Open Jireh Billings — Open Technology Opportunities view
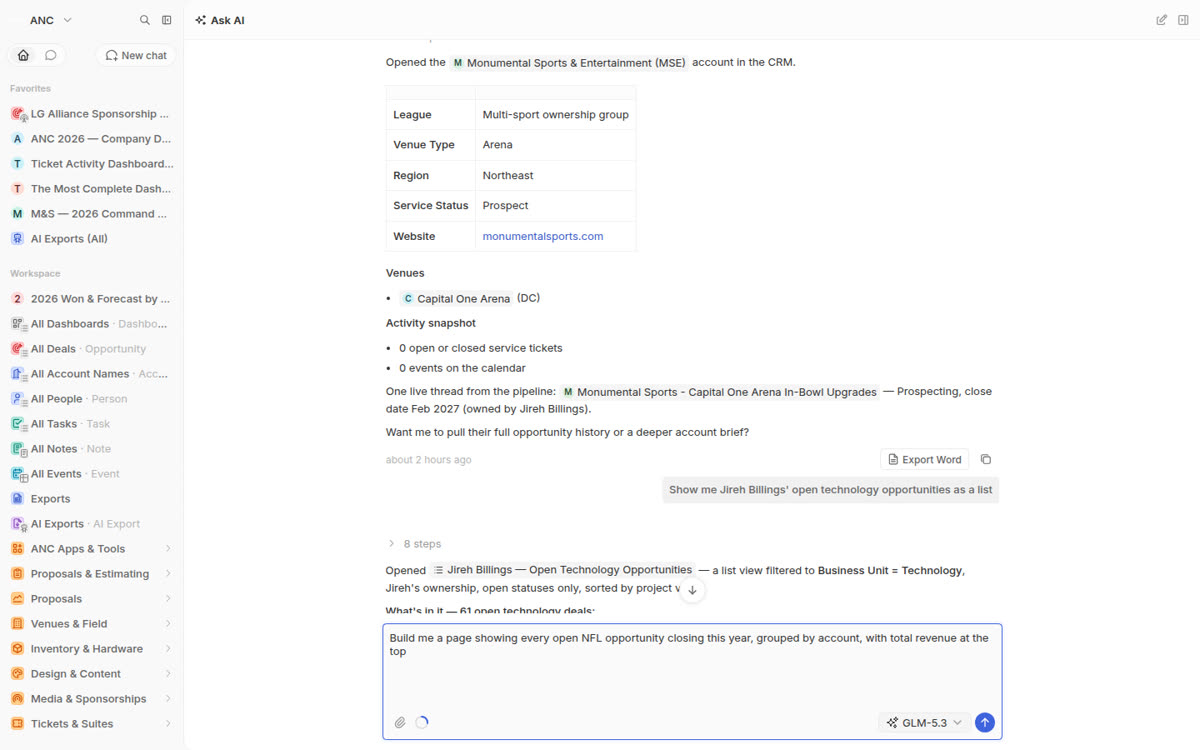The image size is (1200, 750). click(563, 570)
